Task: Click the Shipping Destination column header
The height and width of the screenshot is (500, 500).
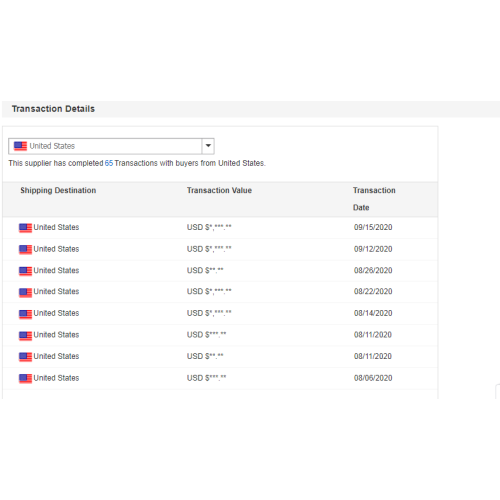Action: [x=58, y=190]
